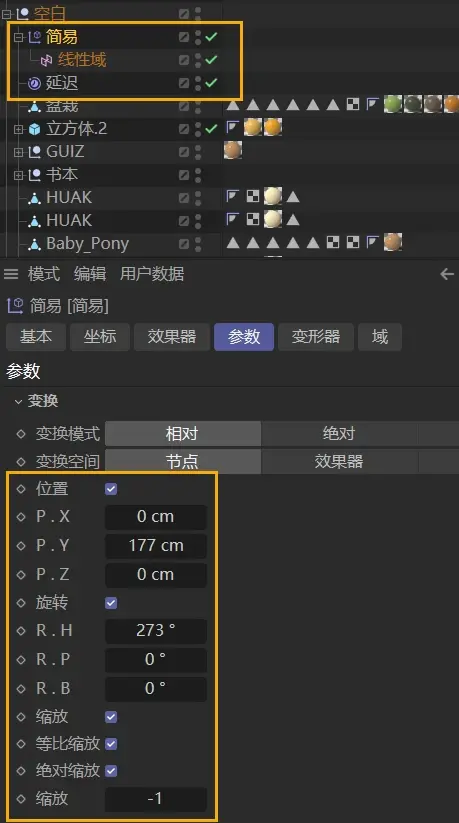Click the P . X value field

pos(155,517)
